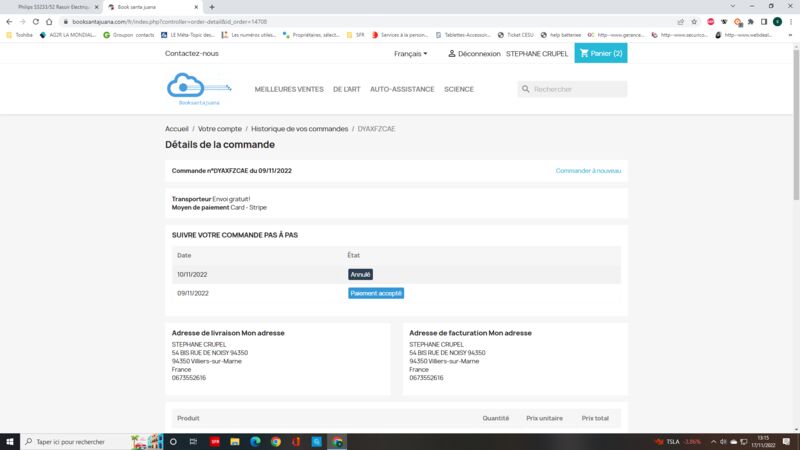Open MEILLEURES VENTES menu

[x=289, y=89]
